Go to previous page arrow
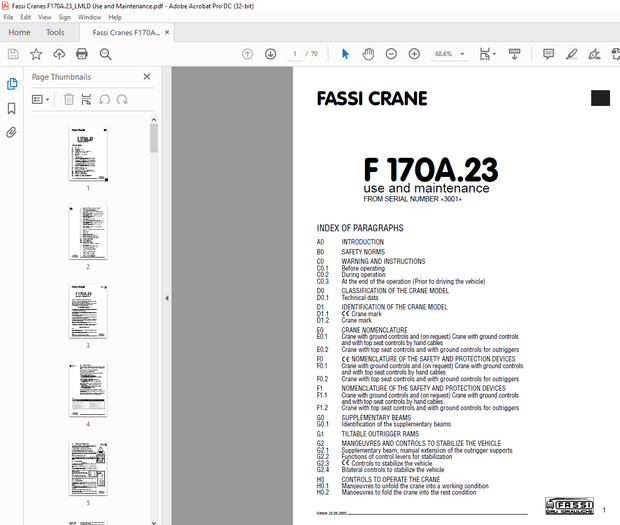 (x=248, y=54)
